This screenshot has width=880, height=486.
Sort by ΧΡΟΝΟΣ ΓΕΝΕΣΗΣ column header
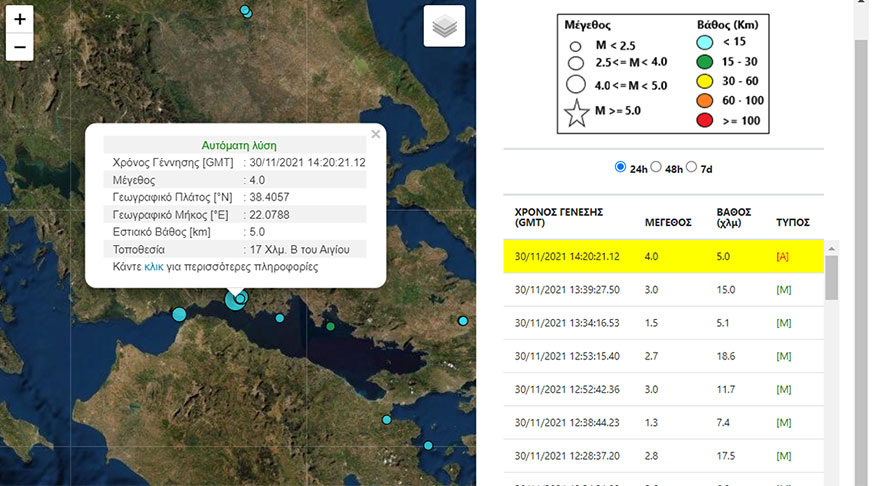556,217
